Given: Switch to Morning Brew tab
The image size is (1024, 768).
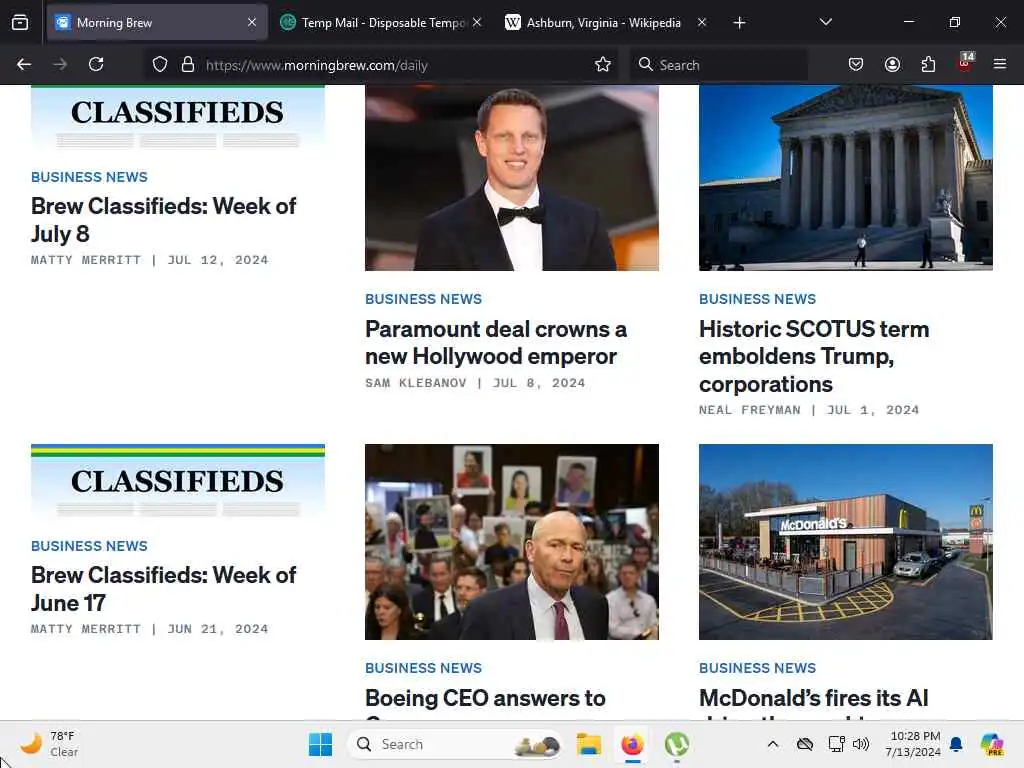Looking at the screenshot, I should [x=157, y=23].
